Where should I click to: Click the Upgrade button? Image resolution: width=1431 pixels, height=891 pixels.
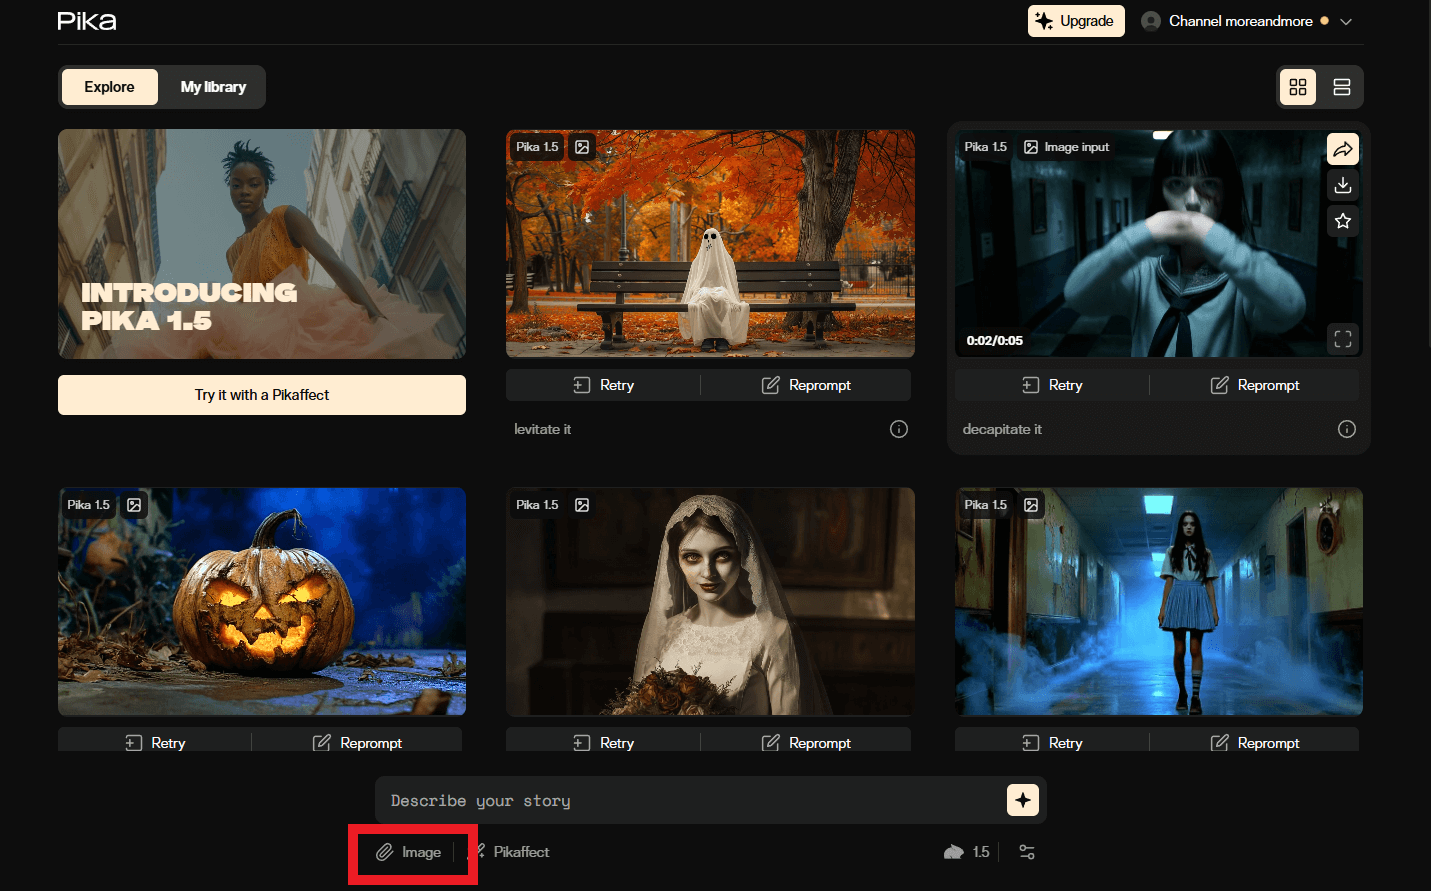coord(1075,21)
